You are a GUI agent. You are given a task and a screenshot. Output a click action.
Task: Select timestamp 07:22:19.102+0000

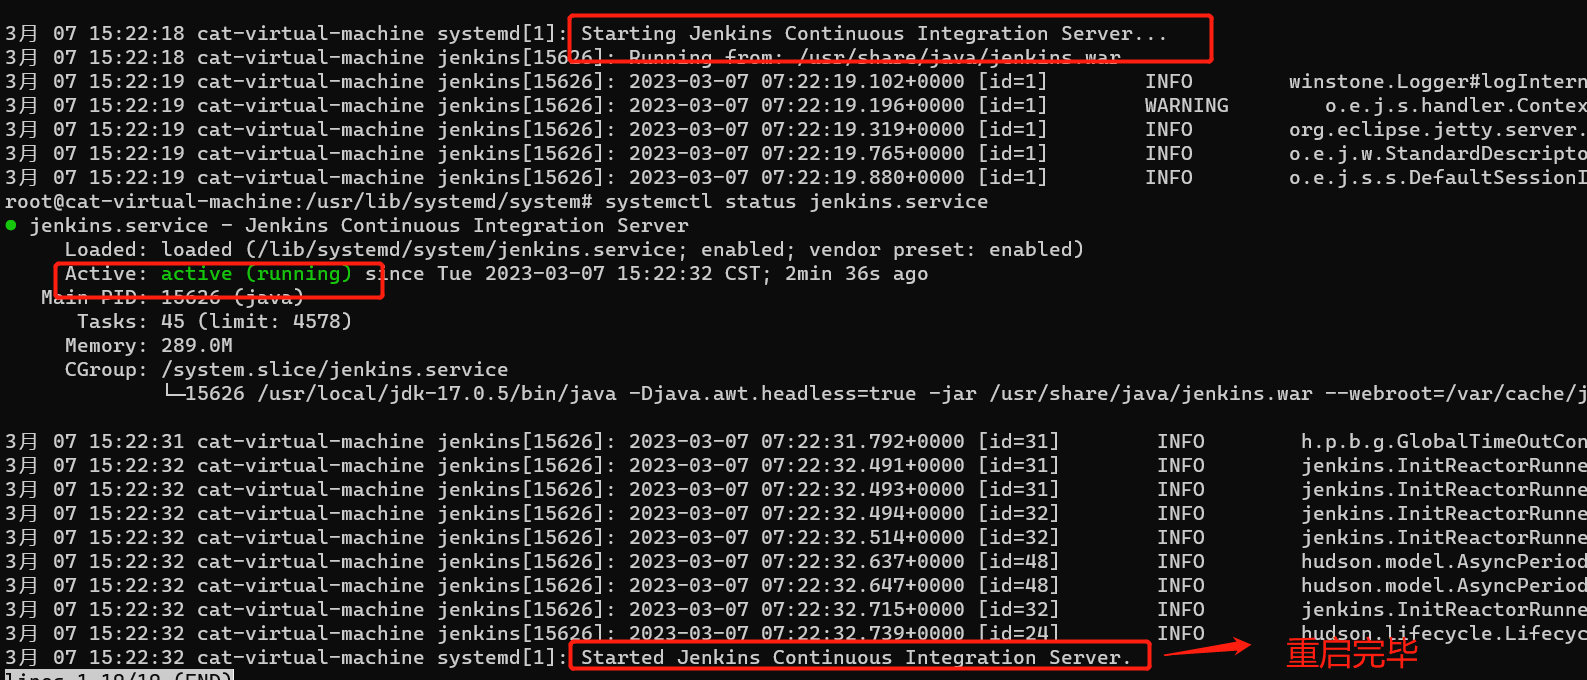click(862, 82)
